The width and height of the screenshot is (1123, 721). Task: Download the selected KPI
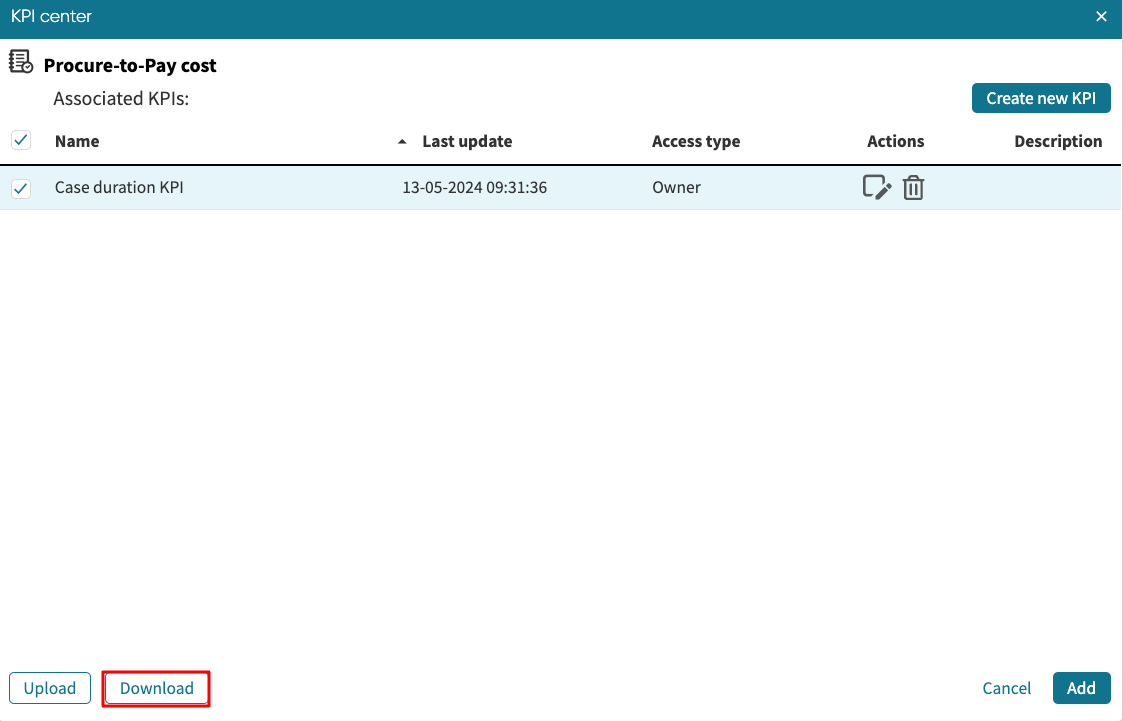(157, 688)
